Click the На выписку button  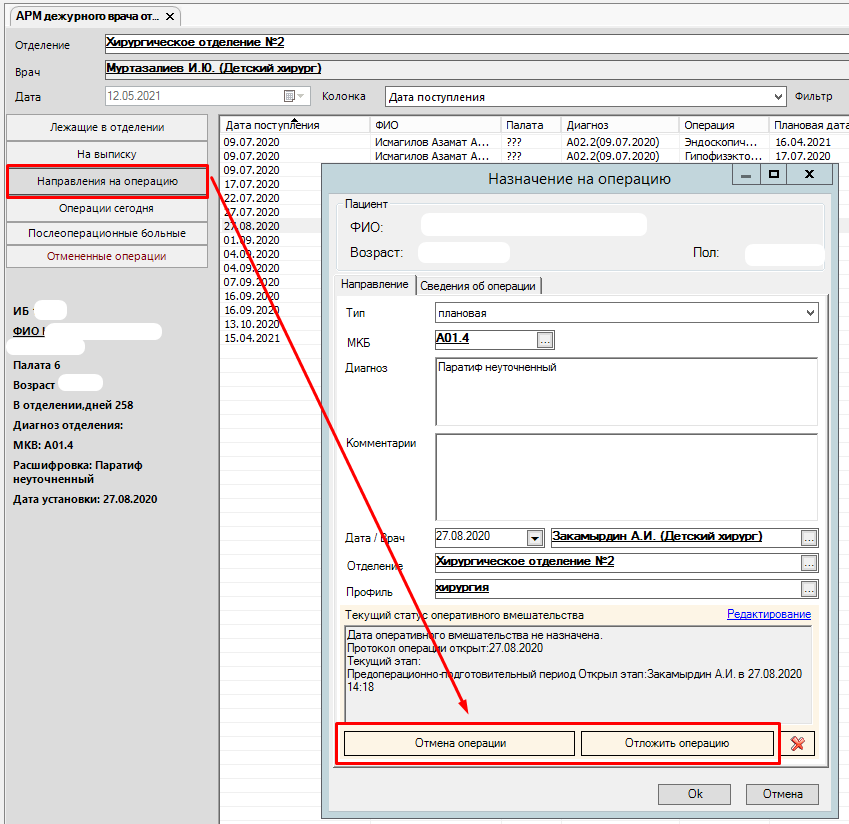click(x=107, y=154)
